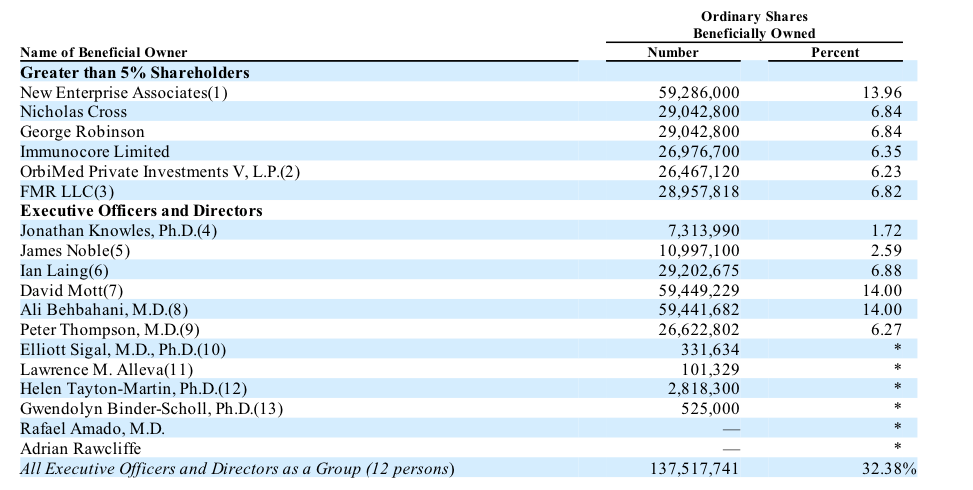Click on George Robinson in the owner list
Viewport: 973px width, 490px height.
(82, 132)
